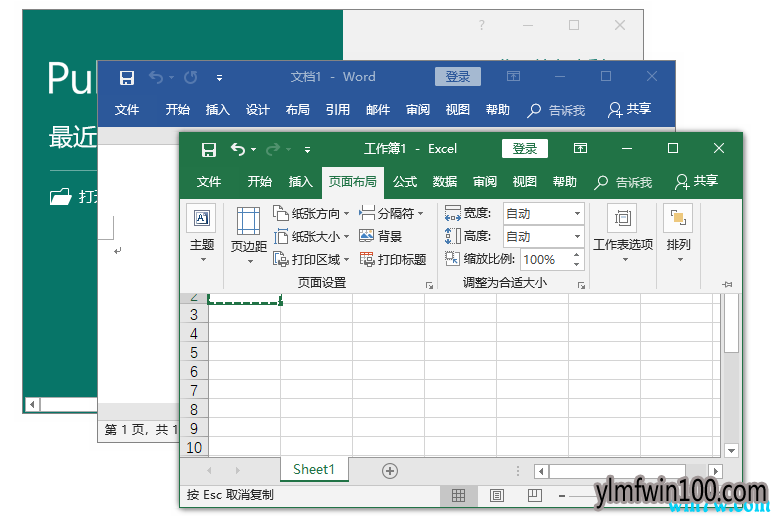Zoom out with the minus button in Excel
This screenshot has width=778, height=518.
562,496
